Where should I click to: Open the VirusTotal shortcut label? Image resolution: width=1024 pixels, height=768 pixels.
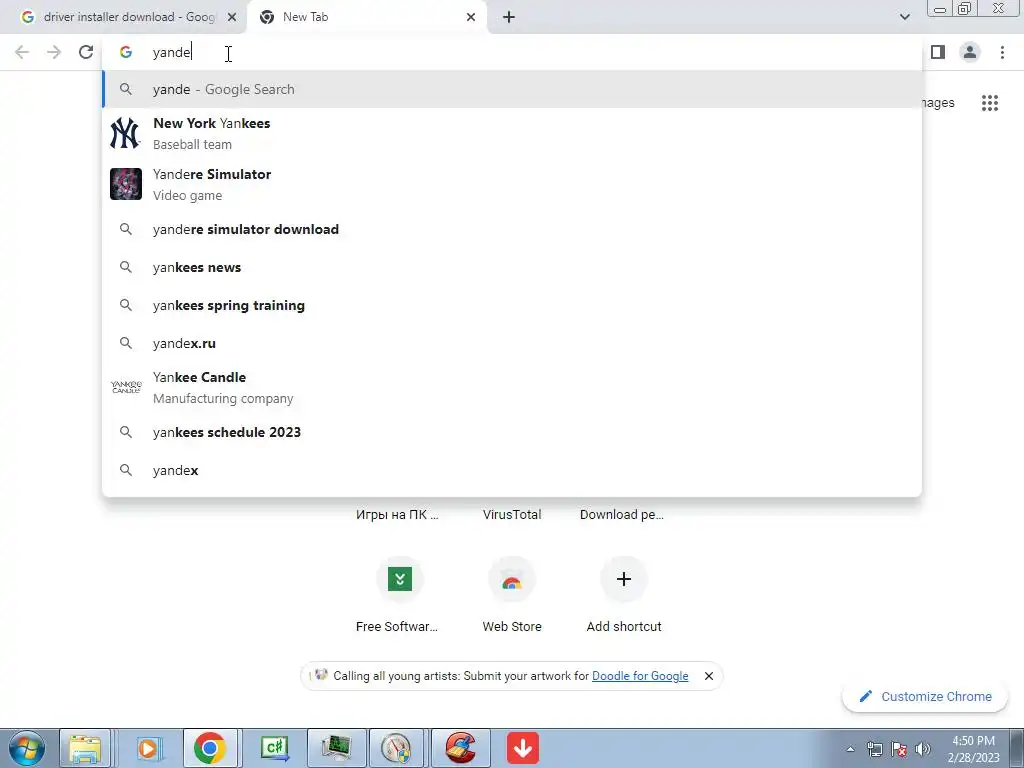[x=511, y=515]
